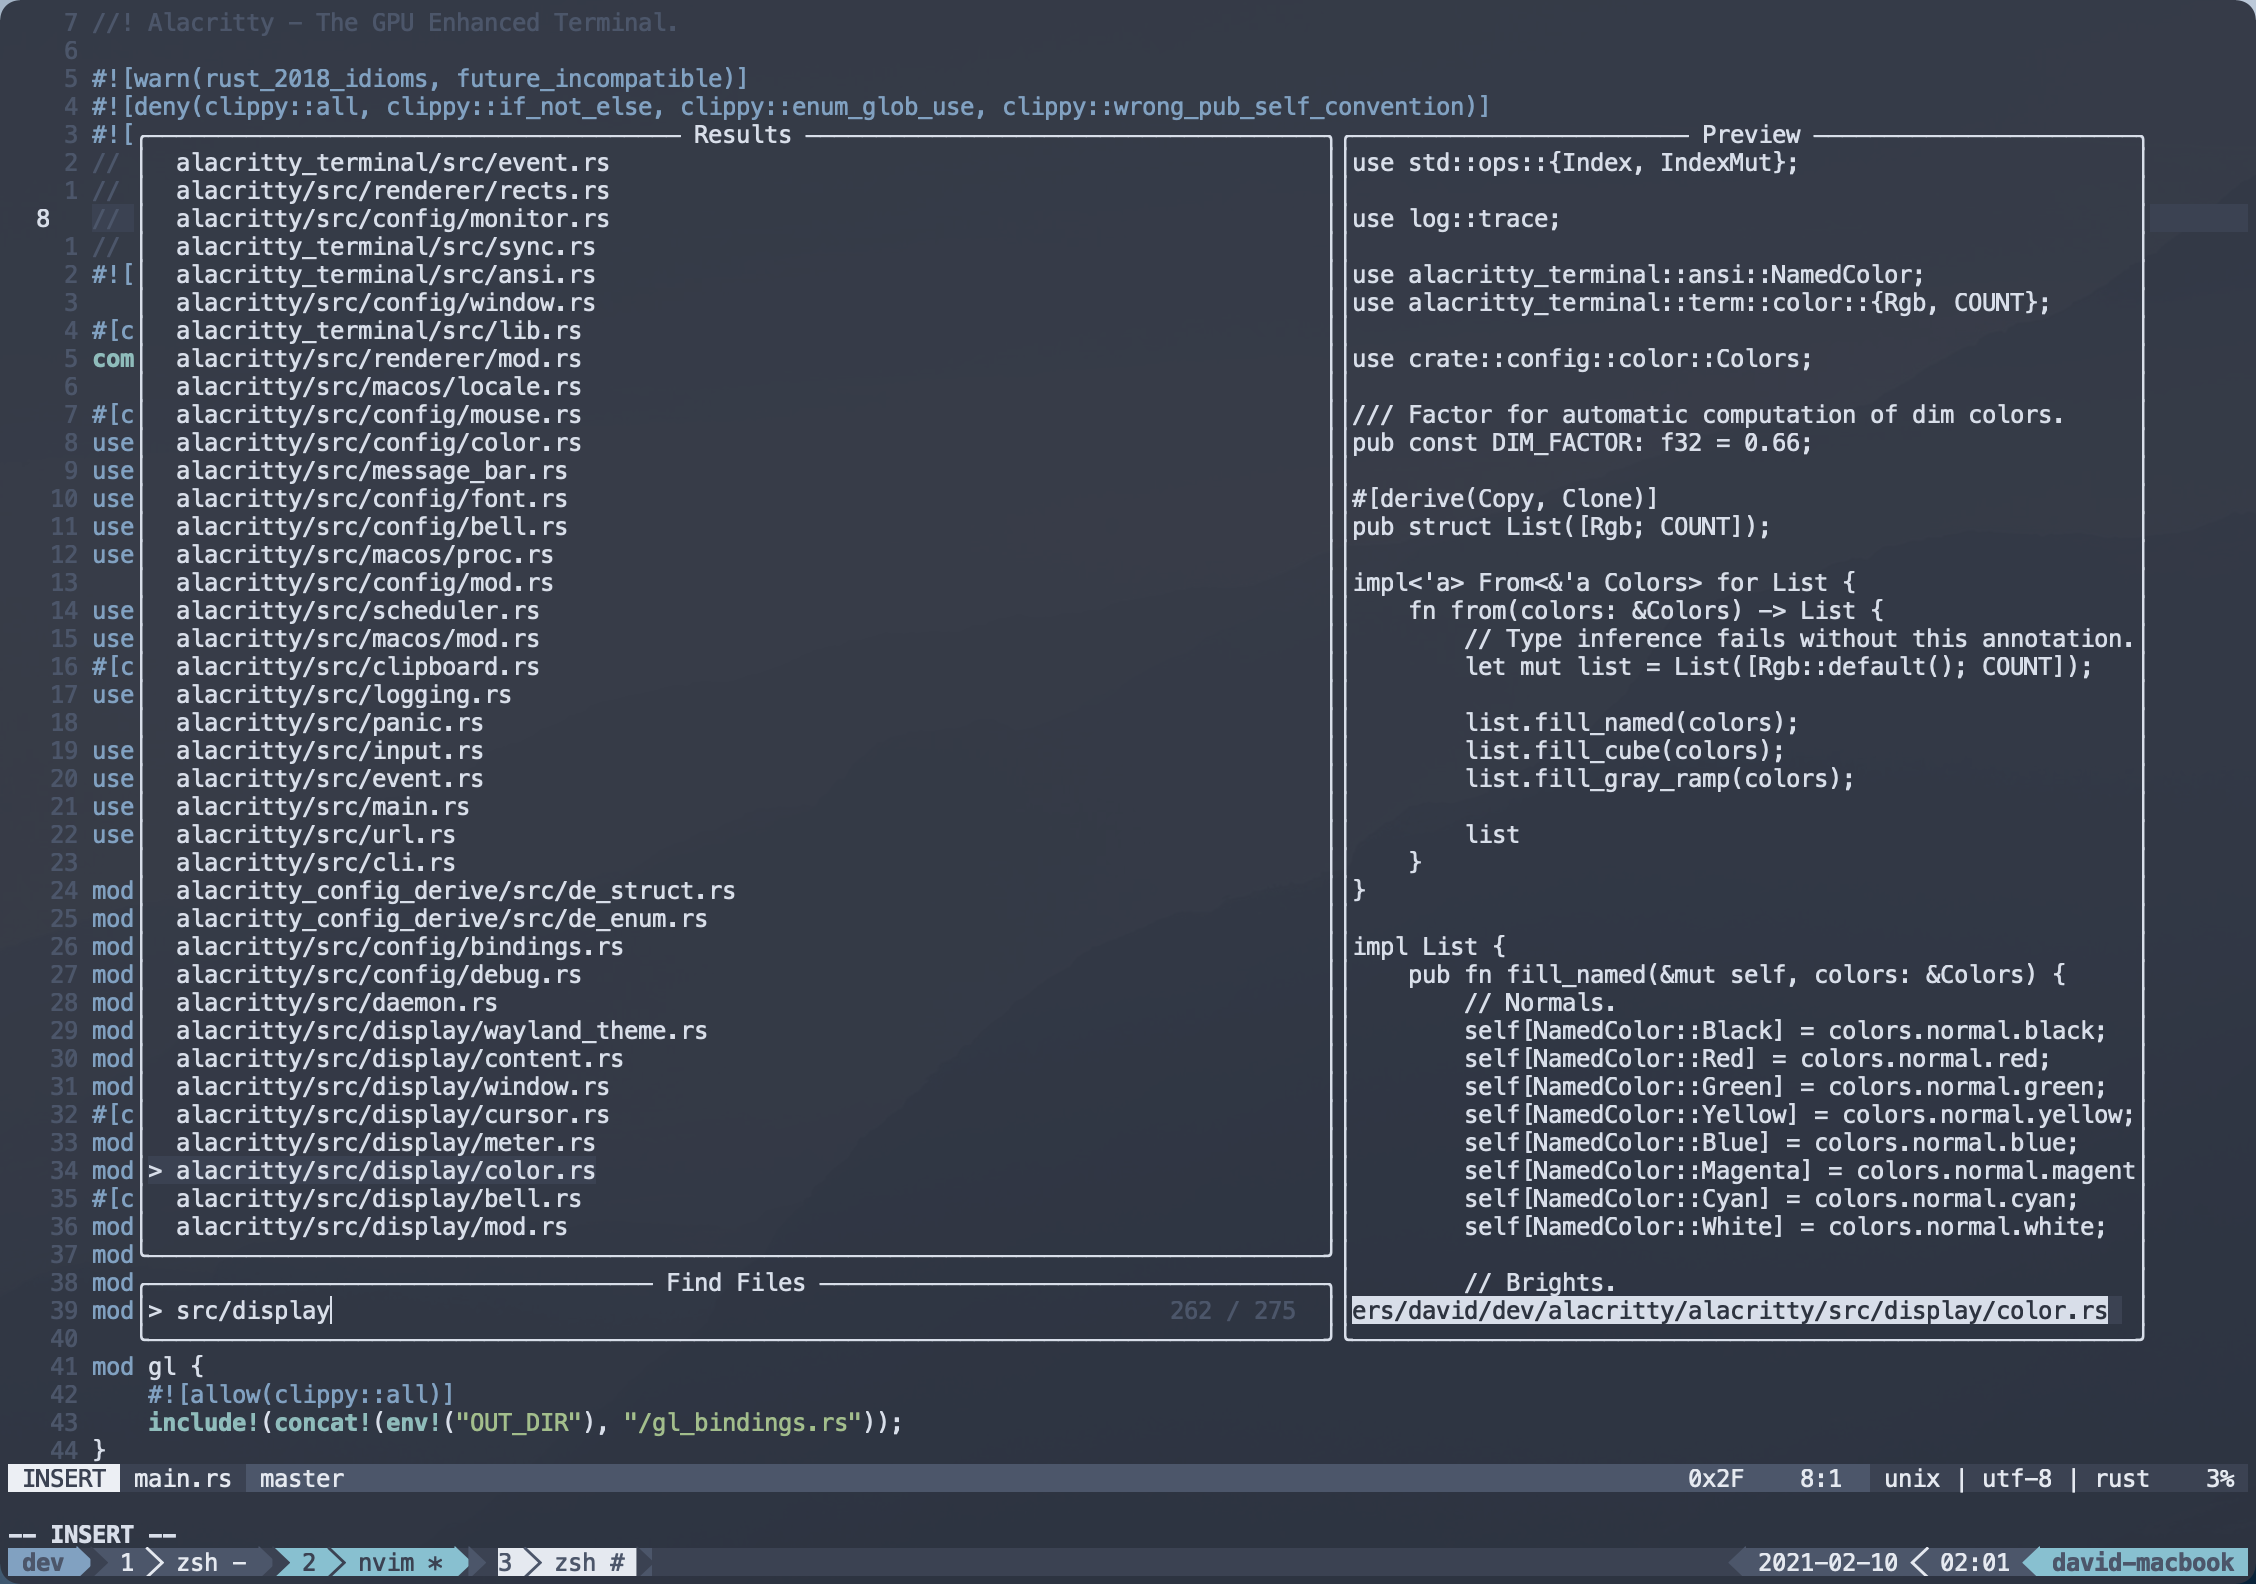This screenshot has height=1584, width=2256.
Task: Select alacritty/src/scheduler.rs result
Action: [357, 611]
